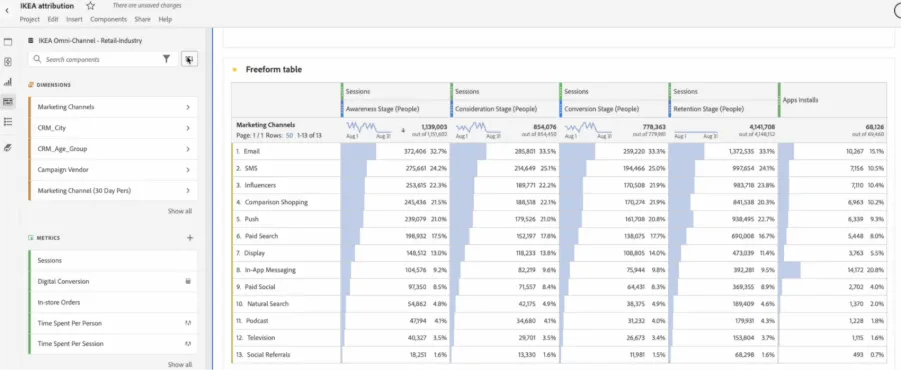Viewport: 901px width, 370px height.
Task: Open the Edit menu
Action: [x=53, y=19]
